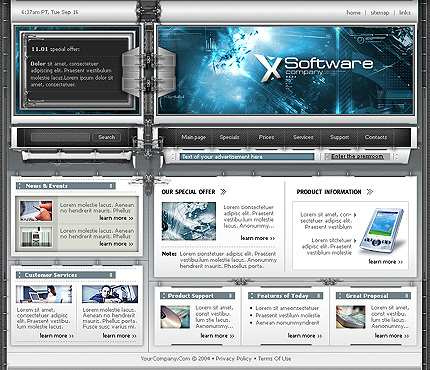
Task: Click the grip icon on Customer Services header
Action: click(111, 275)
